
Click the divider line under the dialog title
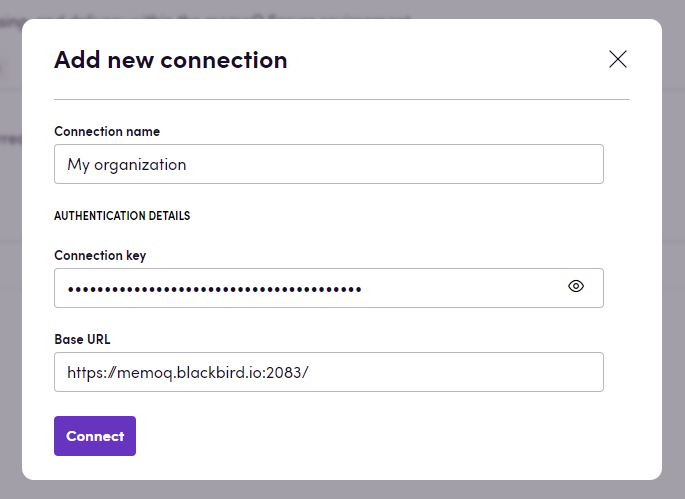click(342, 99)
